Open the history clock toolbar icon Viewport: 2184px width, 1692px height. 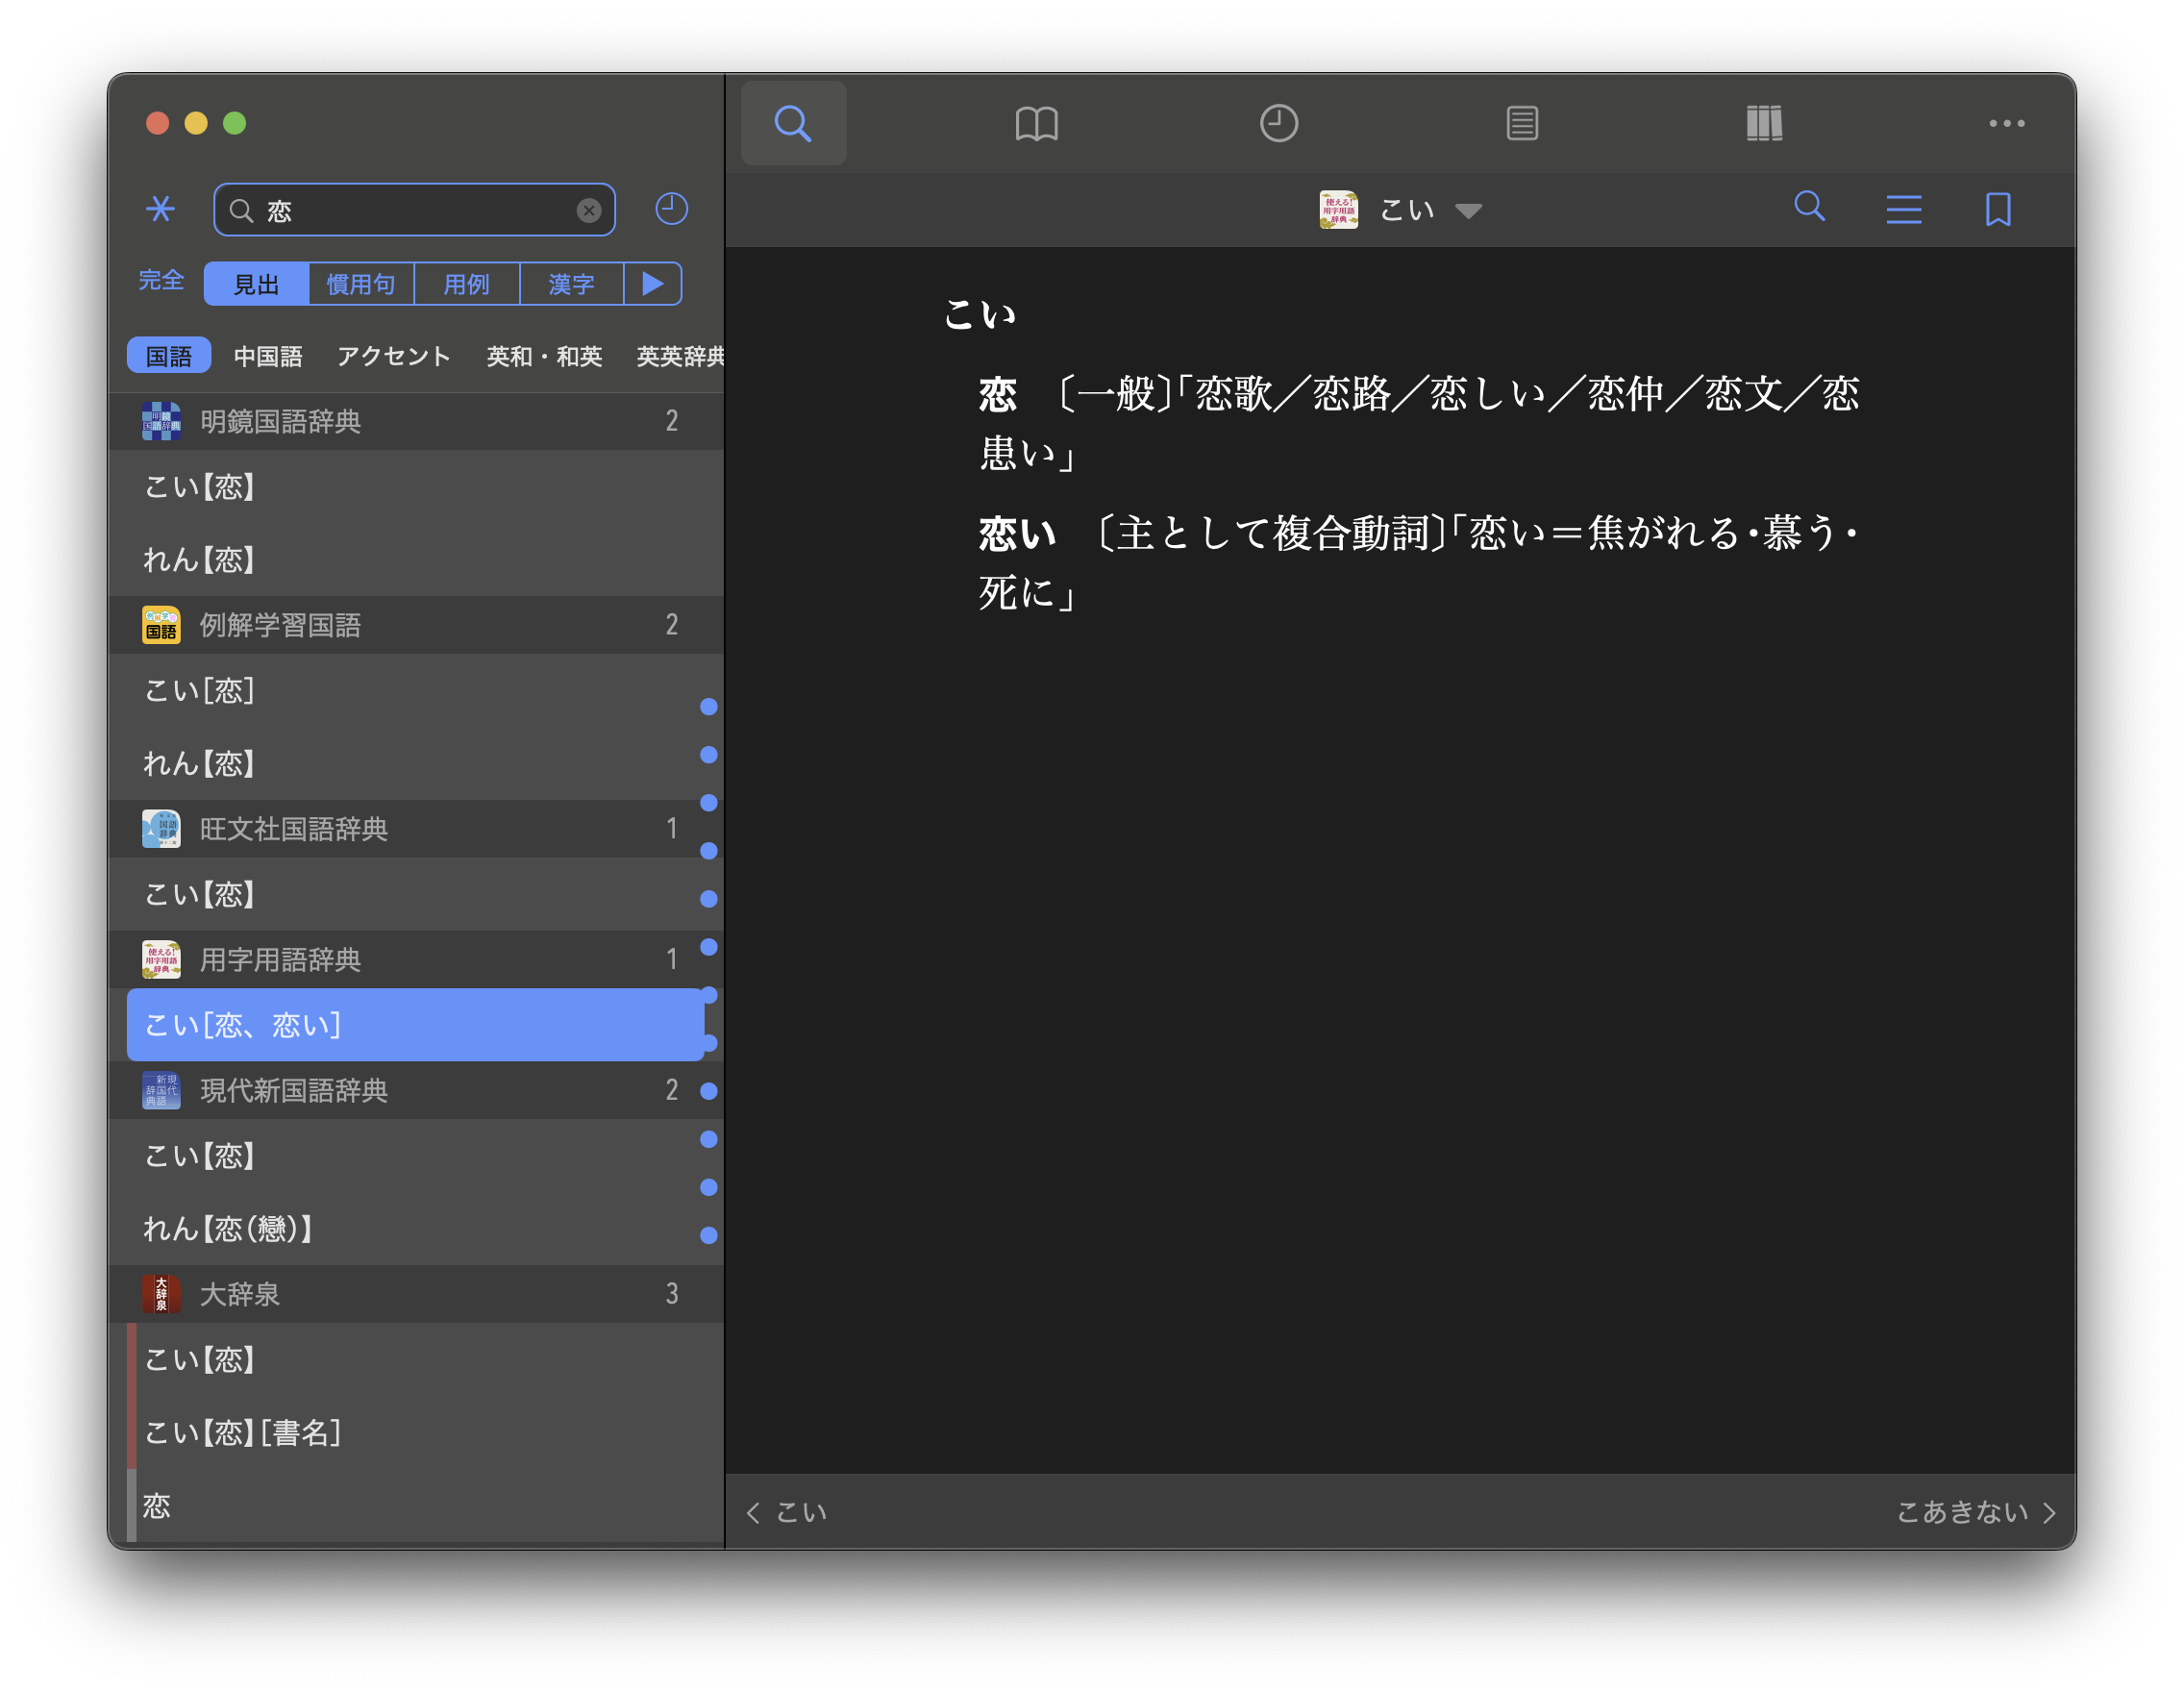1278,123
